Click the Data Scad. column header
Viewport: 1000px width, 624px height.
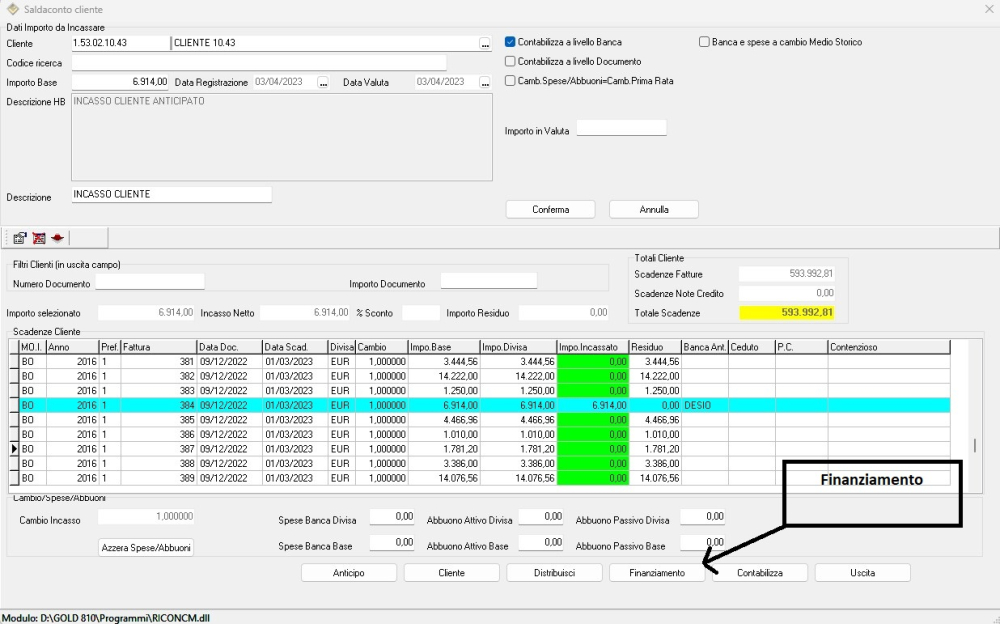click(294, 347)
